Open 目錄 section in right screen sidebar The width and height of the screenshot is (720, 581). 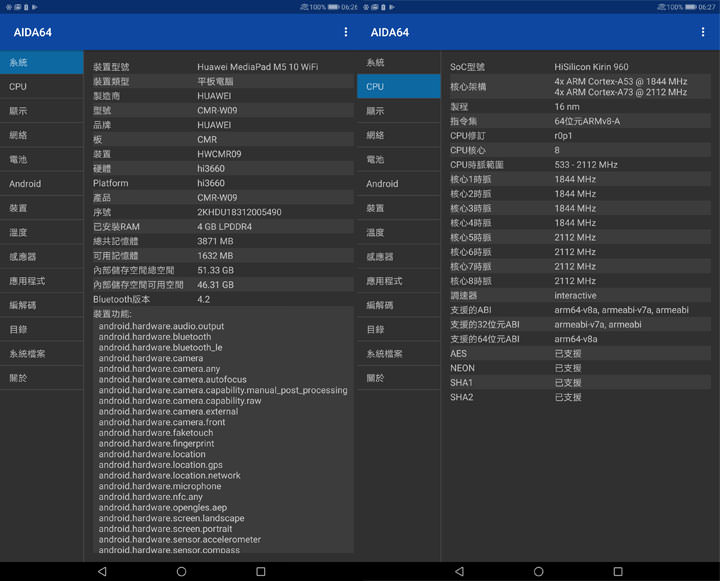coord(399,329)
